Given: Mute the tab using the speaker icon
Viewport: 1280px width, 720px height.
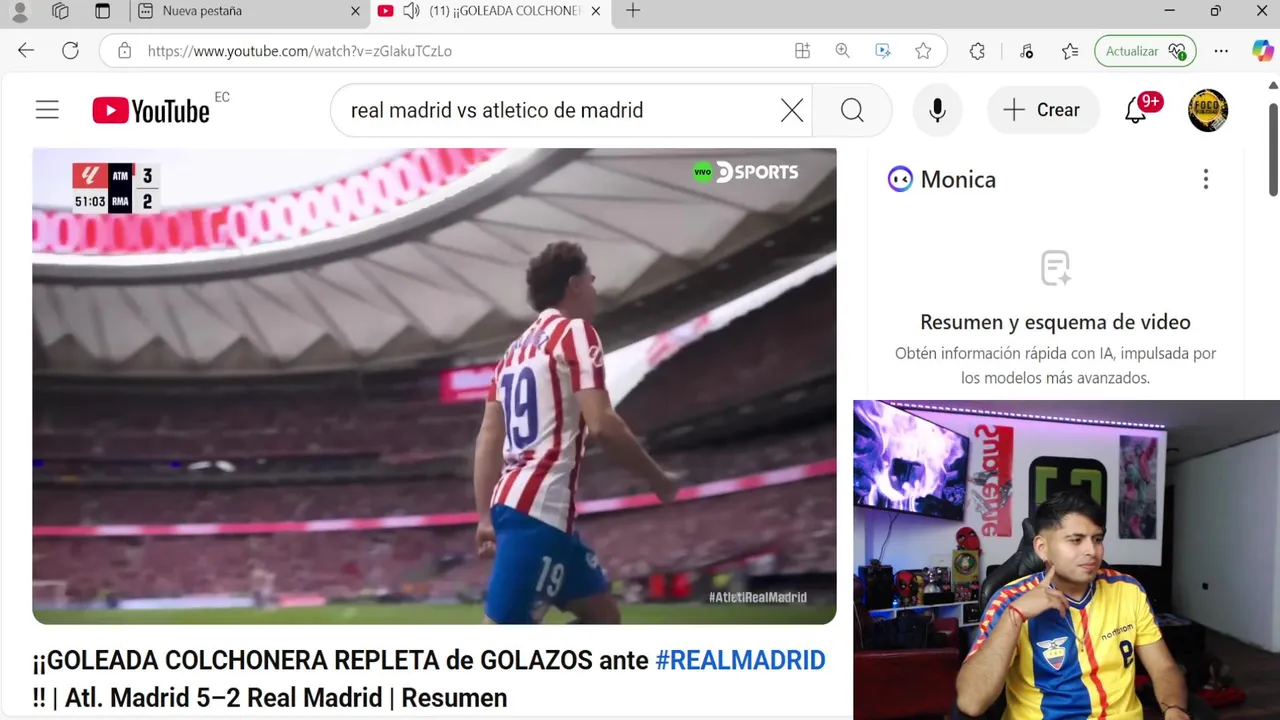Looking at the screenshot, I should 411,11.
